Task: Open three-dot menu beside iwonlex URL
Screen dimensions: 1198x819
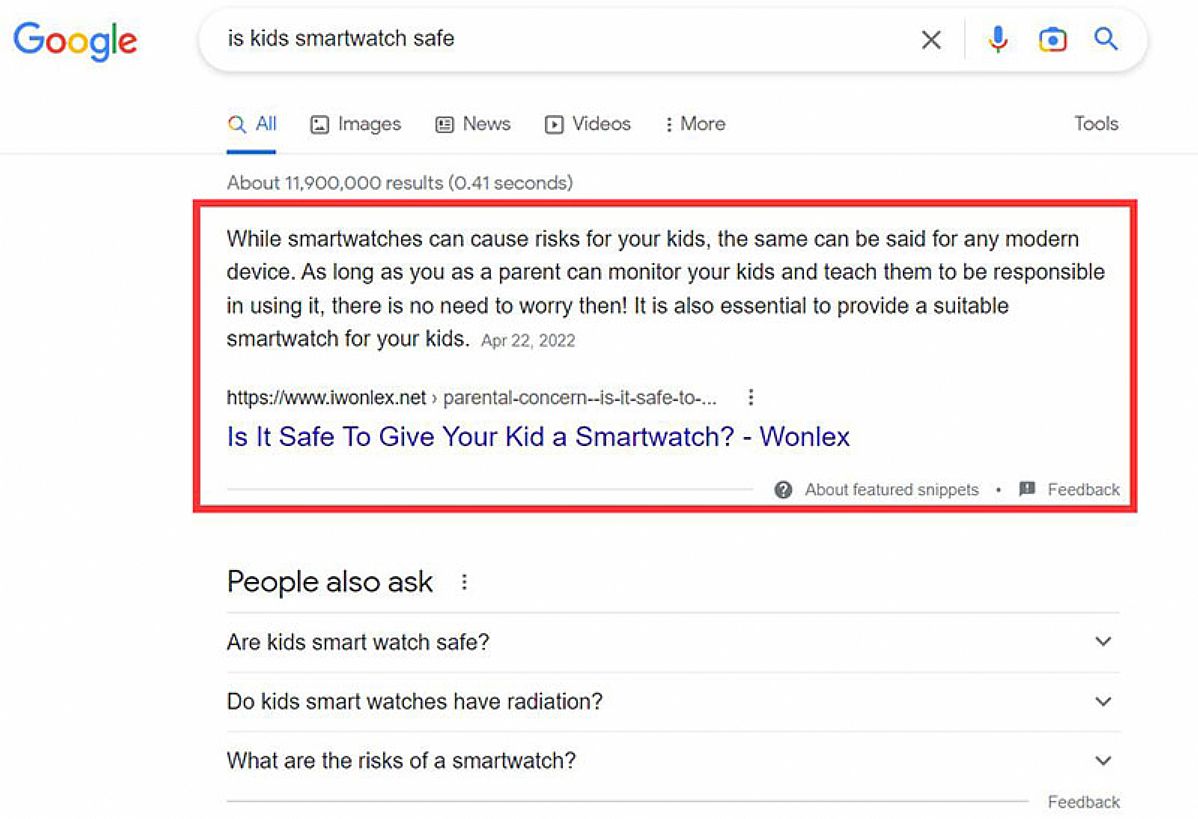Action: click(751, 397)
